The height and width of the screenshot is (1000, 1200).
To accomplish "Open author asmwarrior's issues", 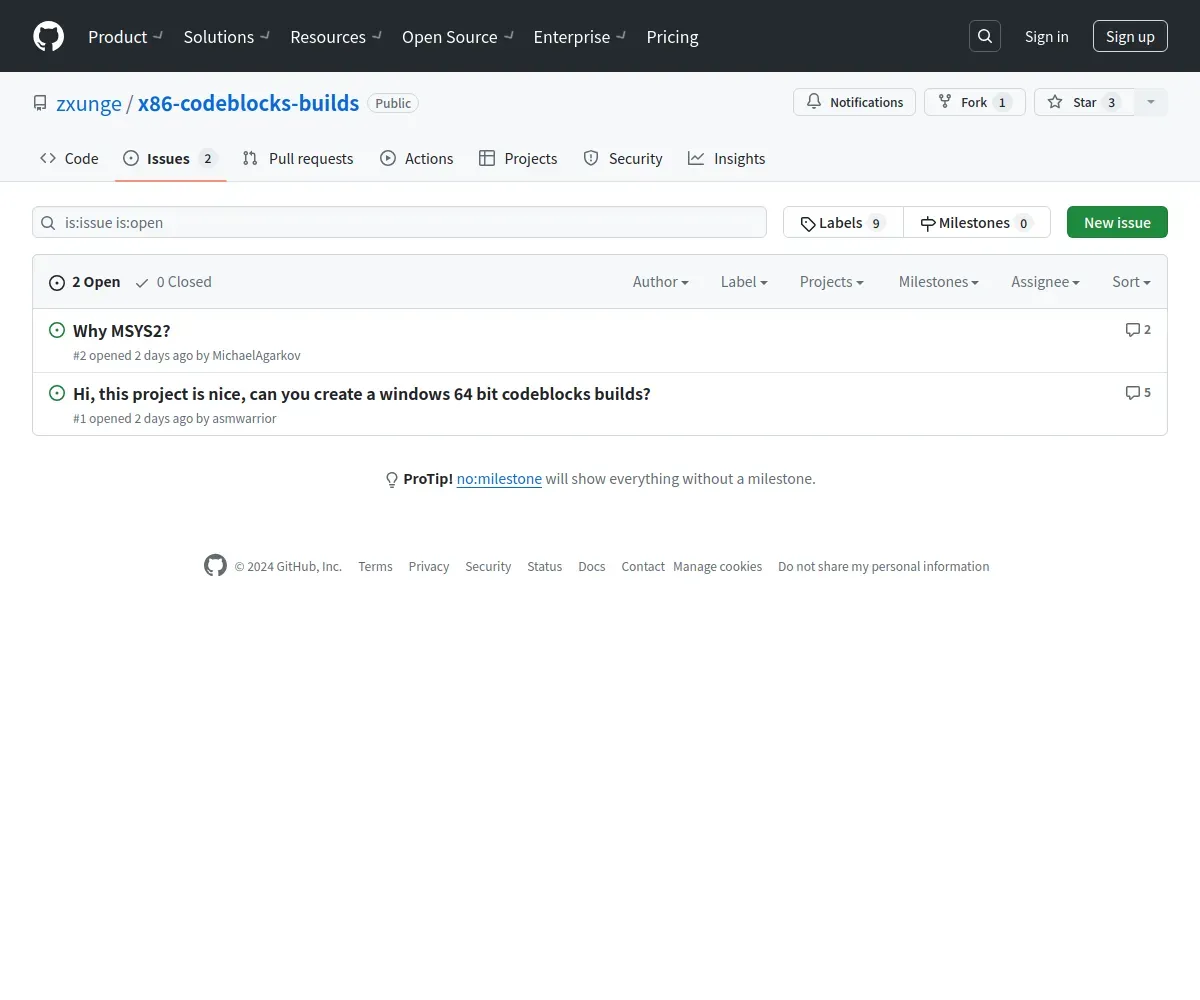I will click(244, 418).
